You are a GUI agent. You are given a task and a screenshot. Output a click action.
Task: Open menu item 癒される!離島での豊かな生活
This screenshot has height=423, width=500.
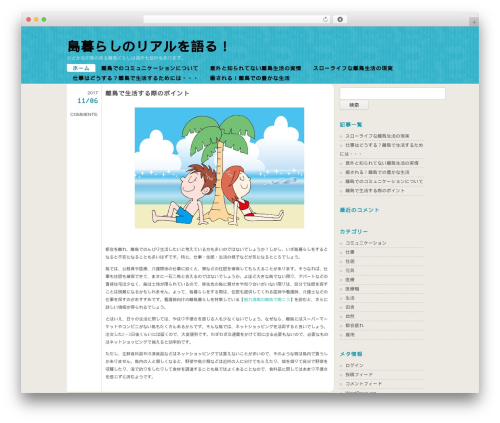250,78
